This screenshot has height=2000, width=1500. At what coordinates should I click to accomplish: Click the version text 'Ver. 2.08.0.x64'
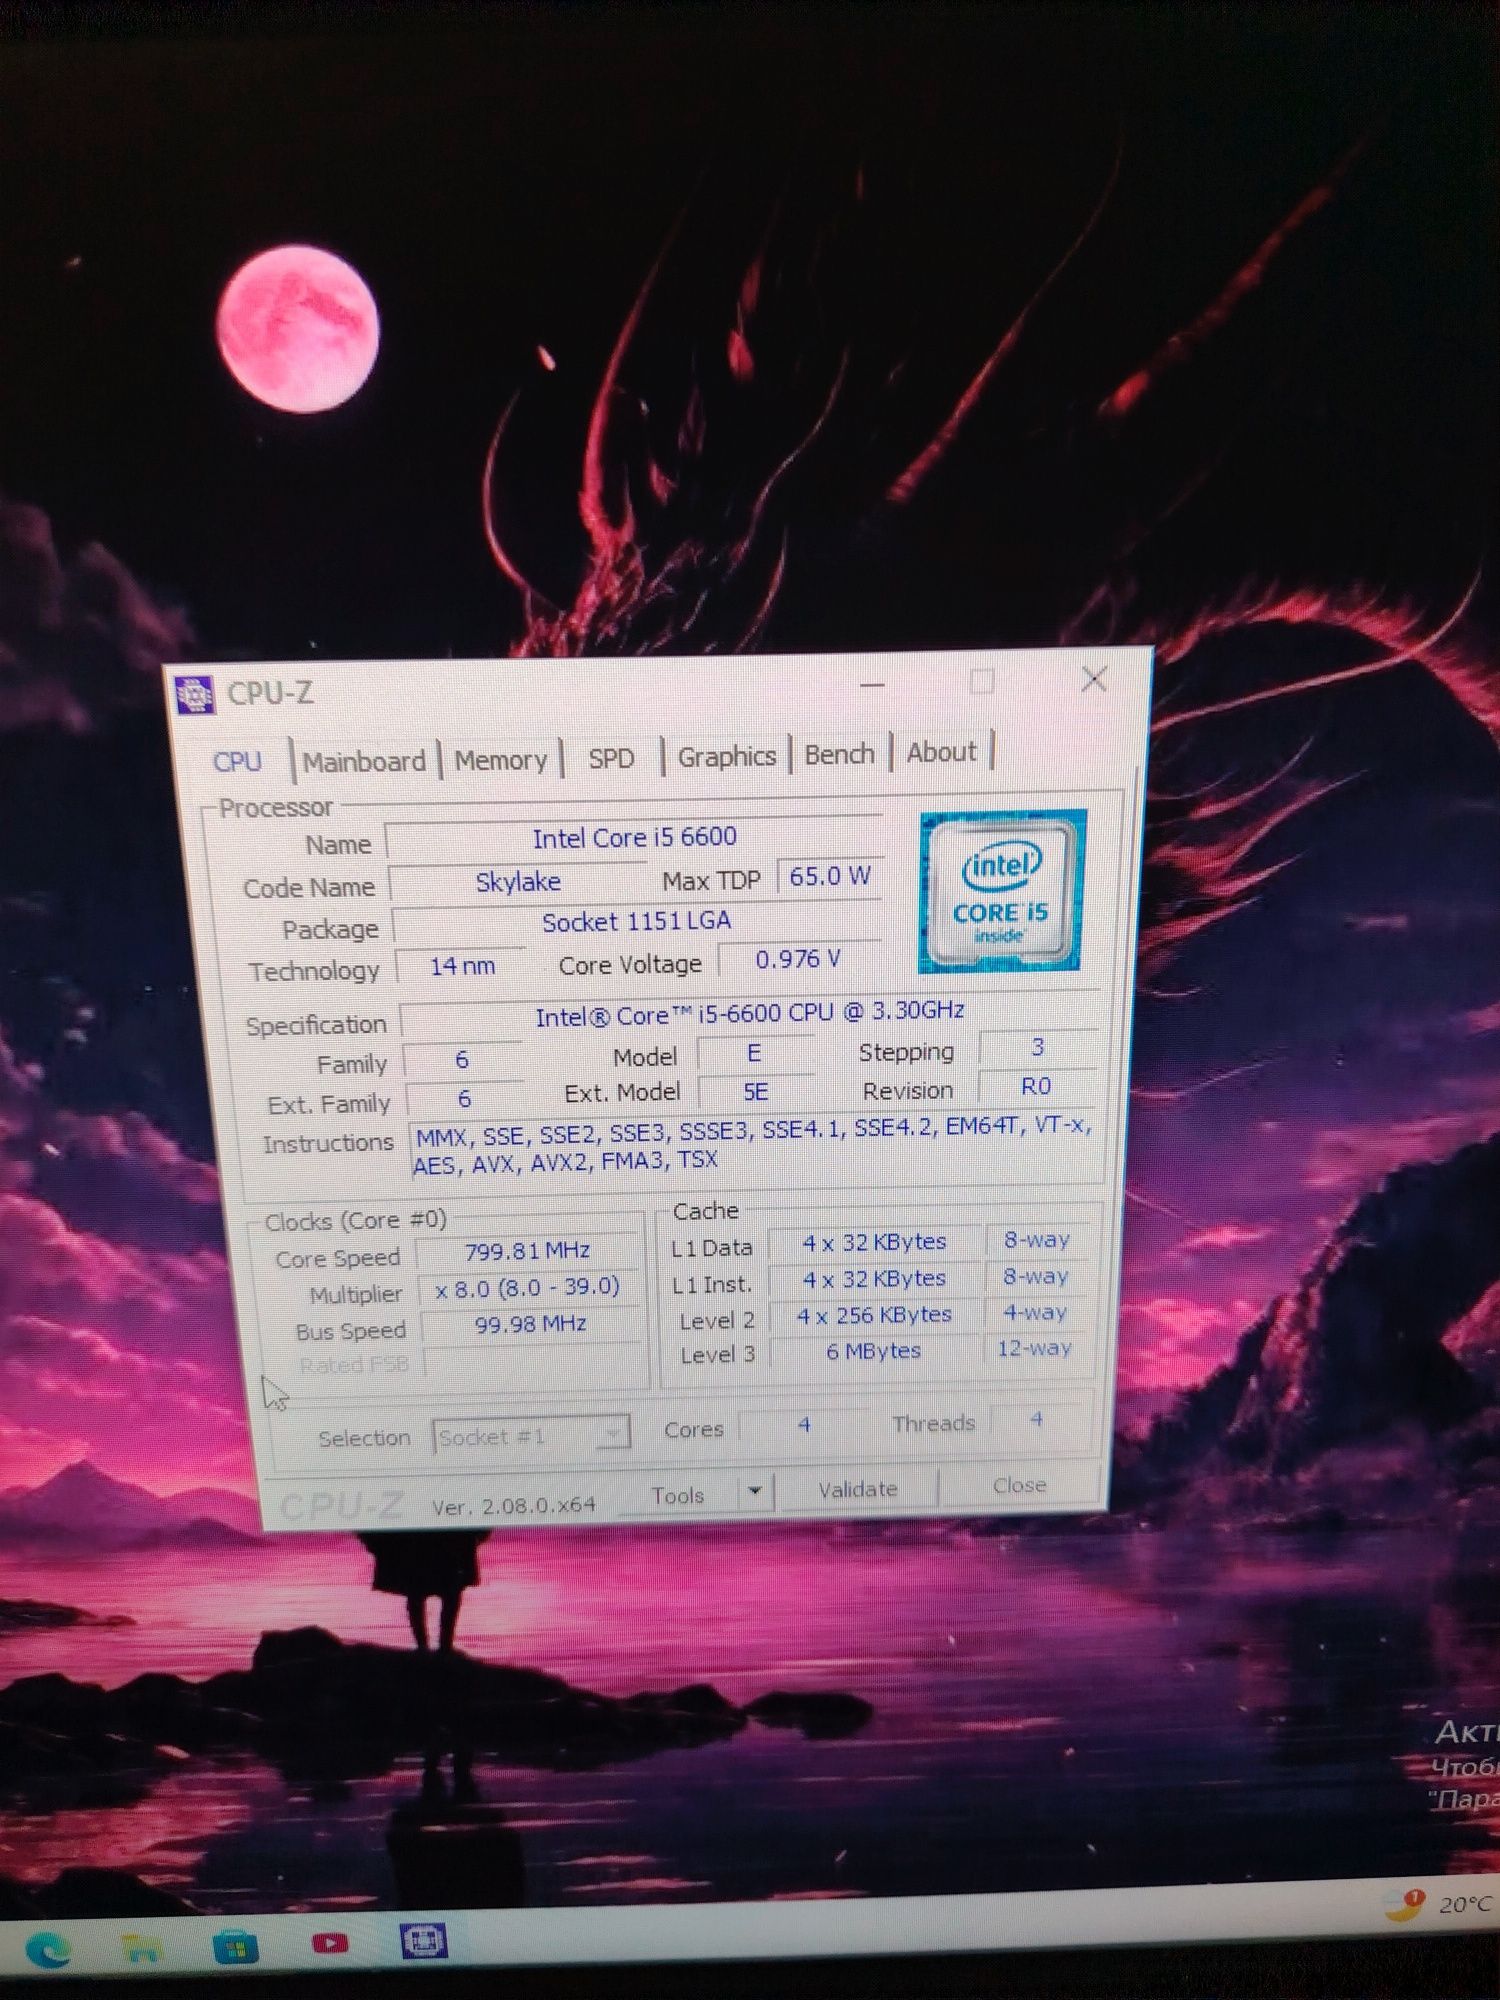[x=513, y=1505]
